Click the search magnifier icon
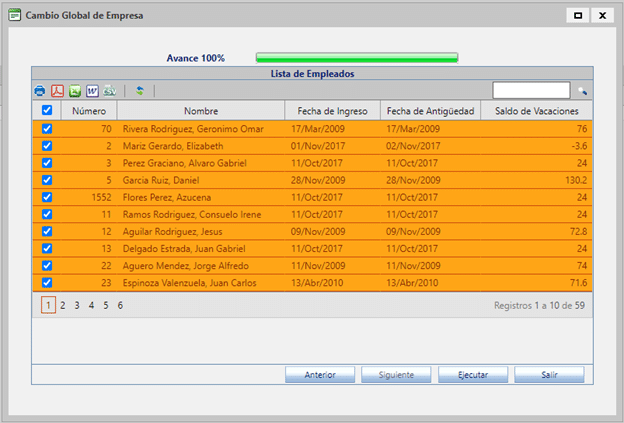Viewport: 624px width, 423px height. click(582, 91)
